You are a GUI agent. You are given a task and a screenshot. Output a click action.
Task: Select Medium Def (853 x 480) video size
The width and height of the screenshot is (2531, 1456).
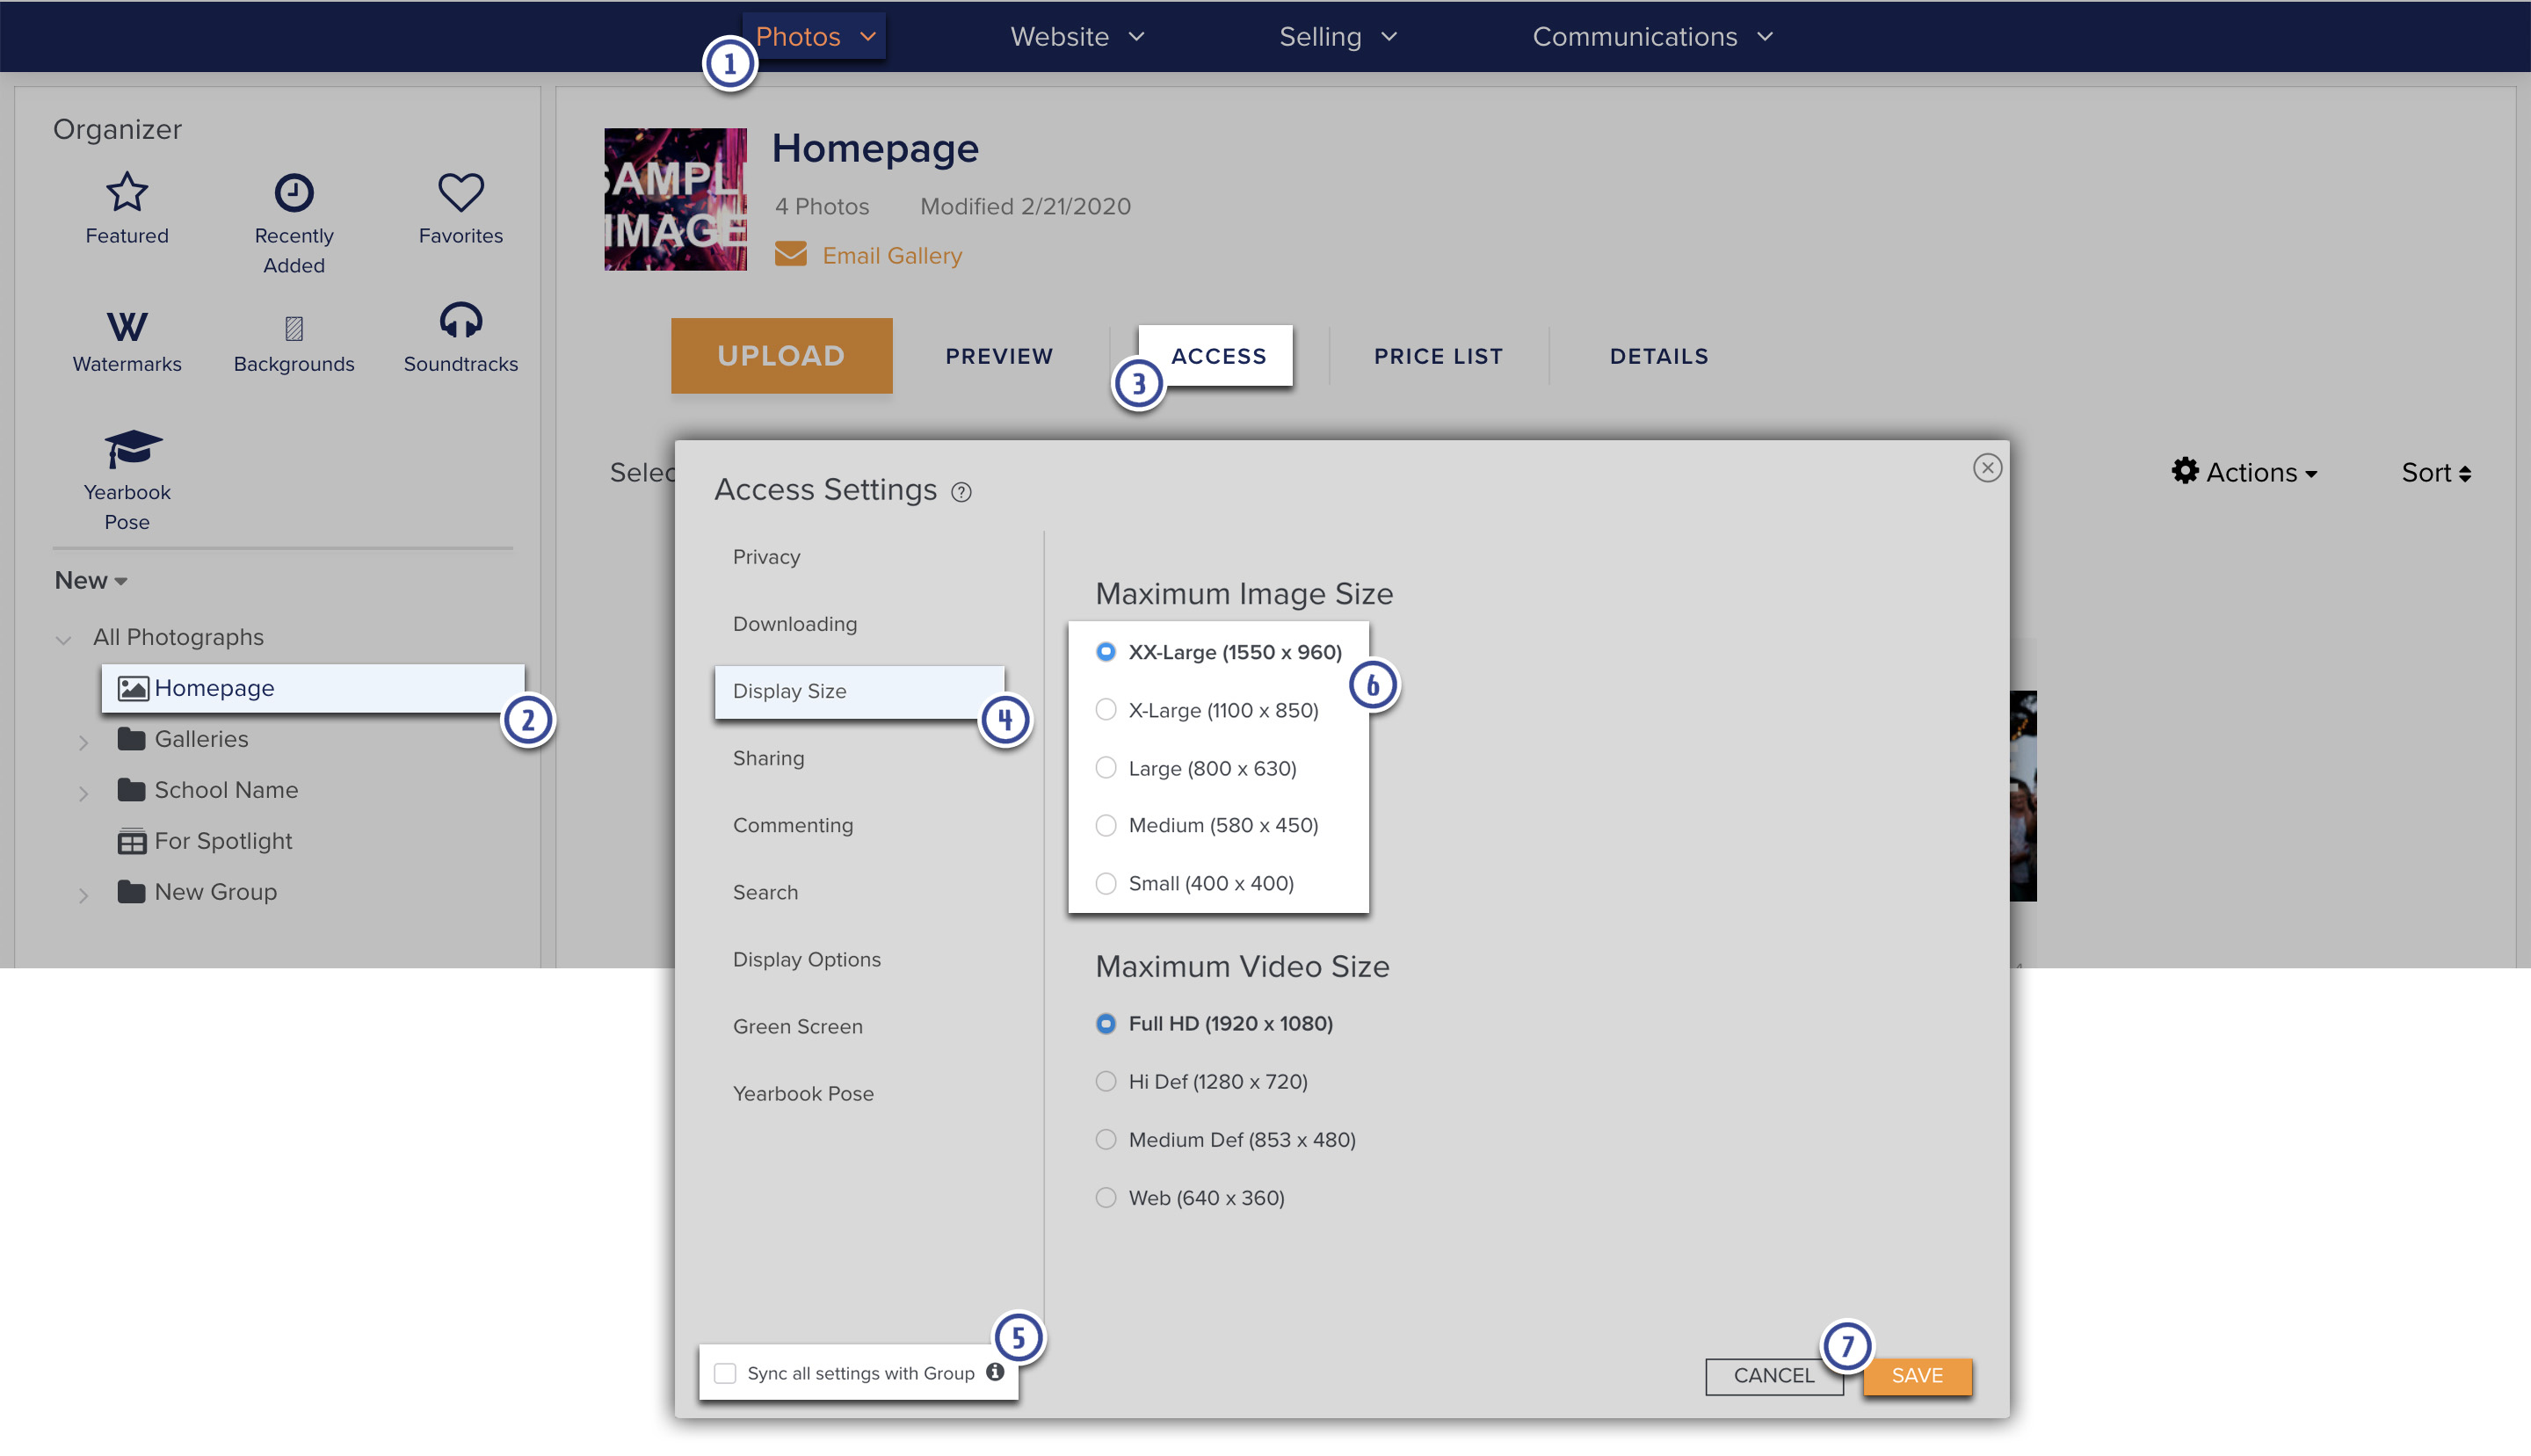point(1105,1139)
